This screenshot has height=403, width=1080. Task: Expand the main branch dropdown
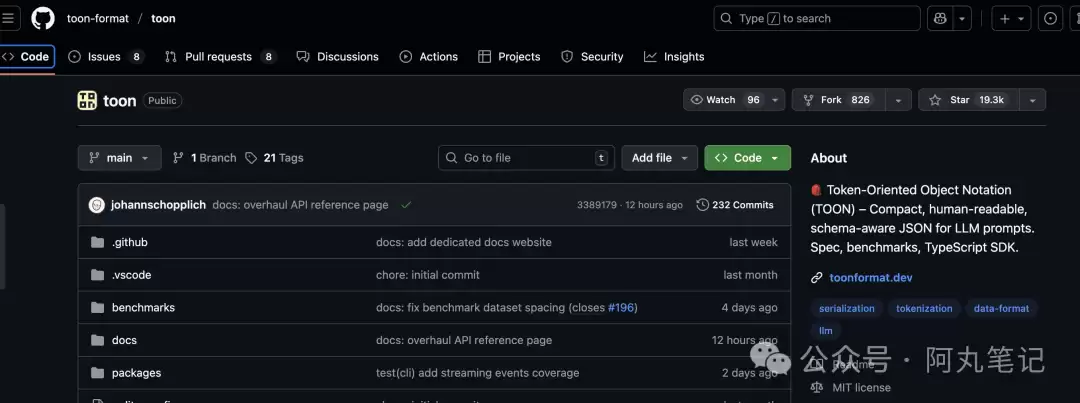119,158
